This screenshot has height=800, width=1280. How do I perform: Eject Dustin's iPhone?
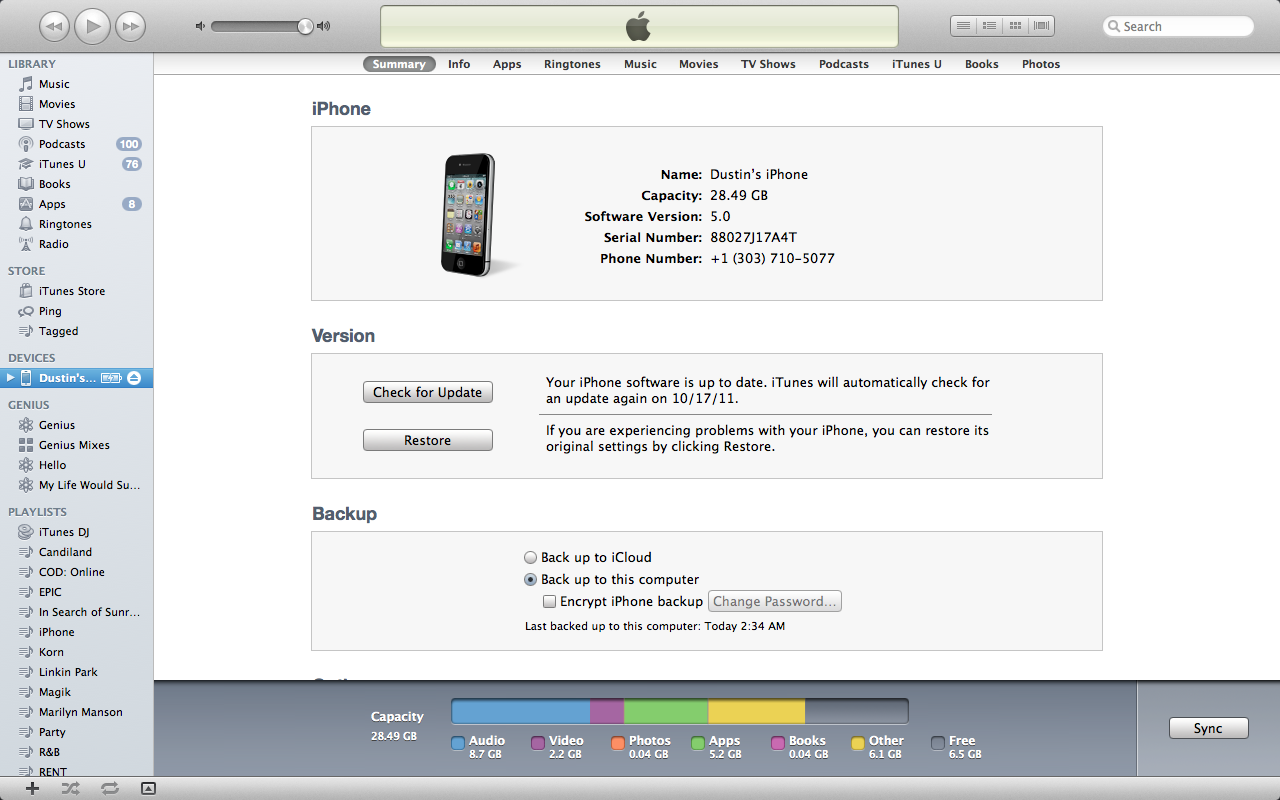pos(134,378)
